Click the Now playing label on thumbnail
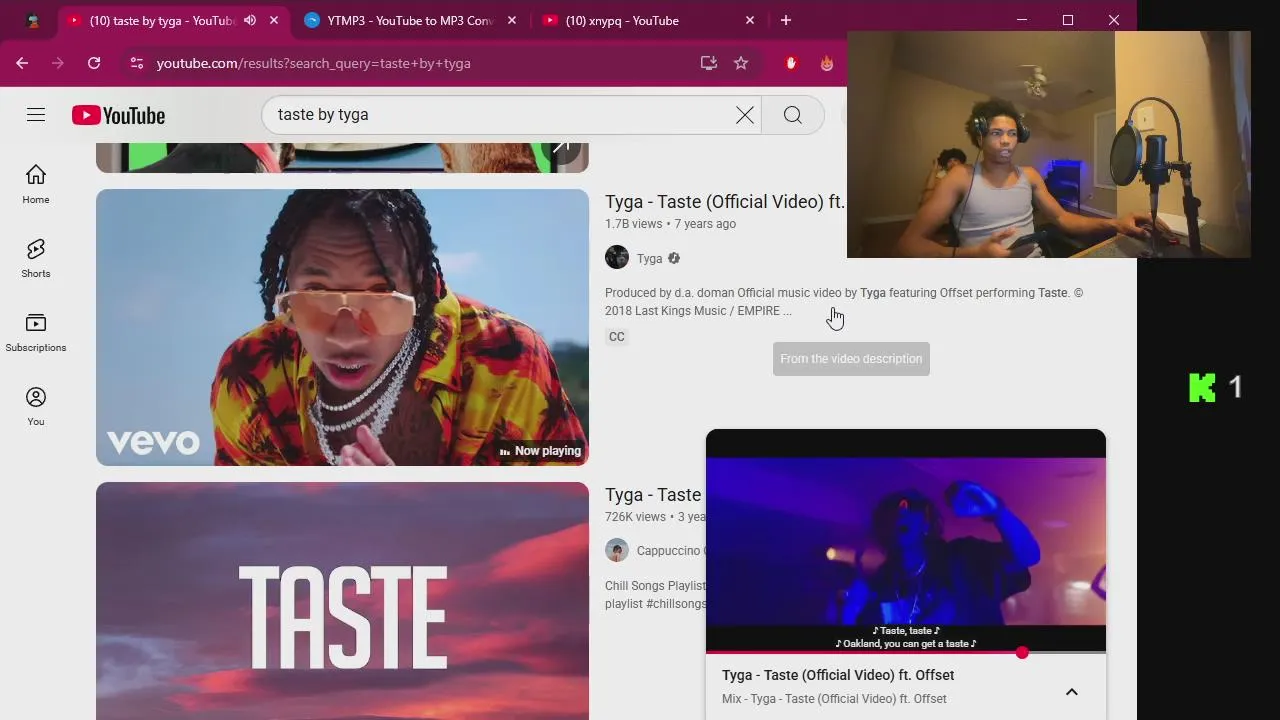This screenshot has height=720, width=1280. tap(540, 451)
